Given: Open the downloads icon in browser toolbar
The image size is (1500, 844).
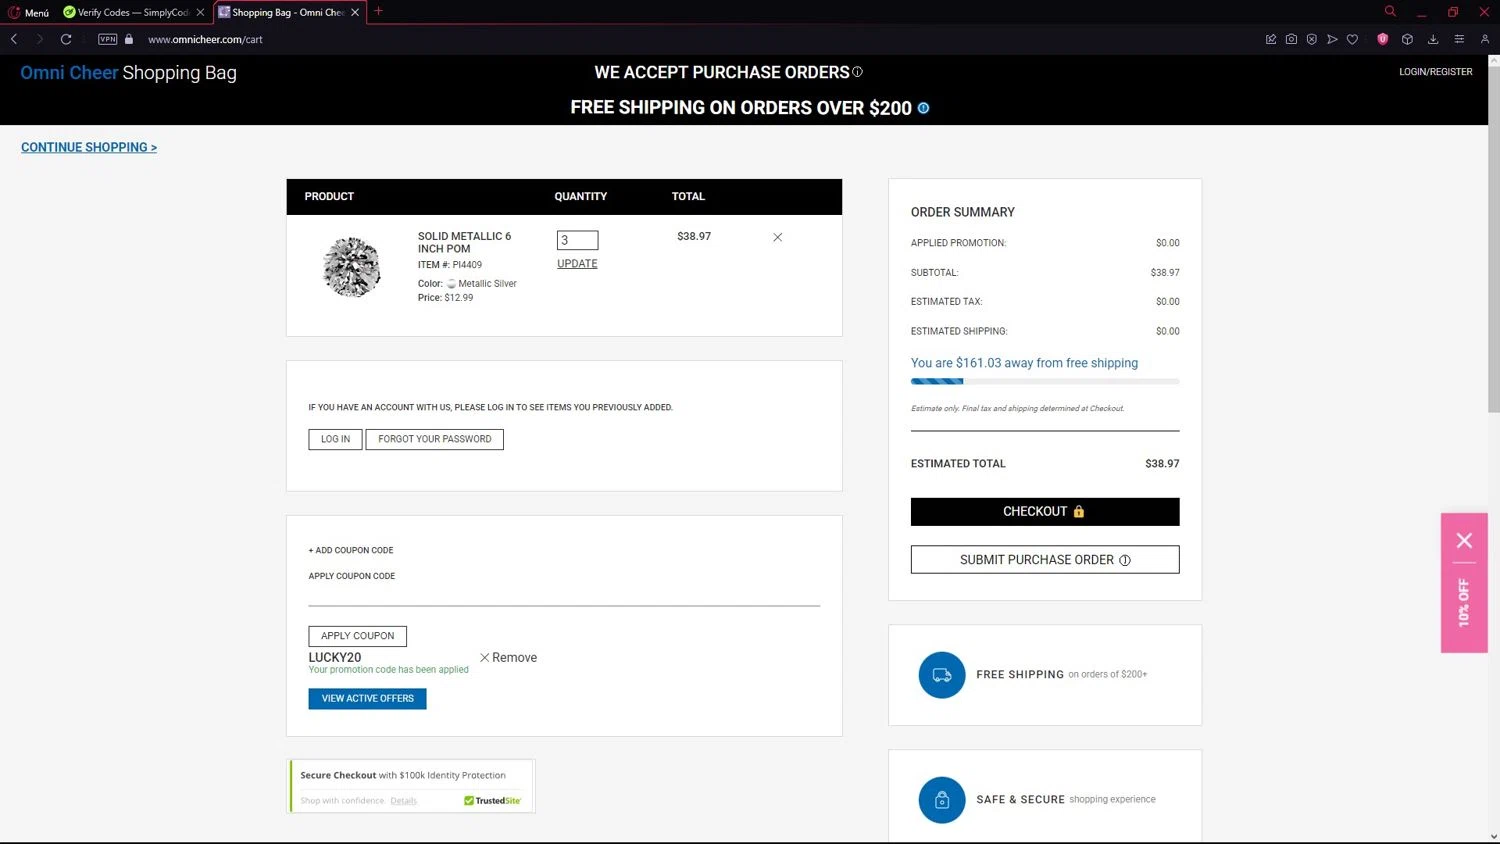Looking at the screenshot, I should (x=1433, y=39).
